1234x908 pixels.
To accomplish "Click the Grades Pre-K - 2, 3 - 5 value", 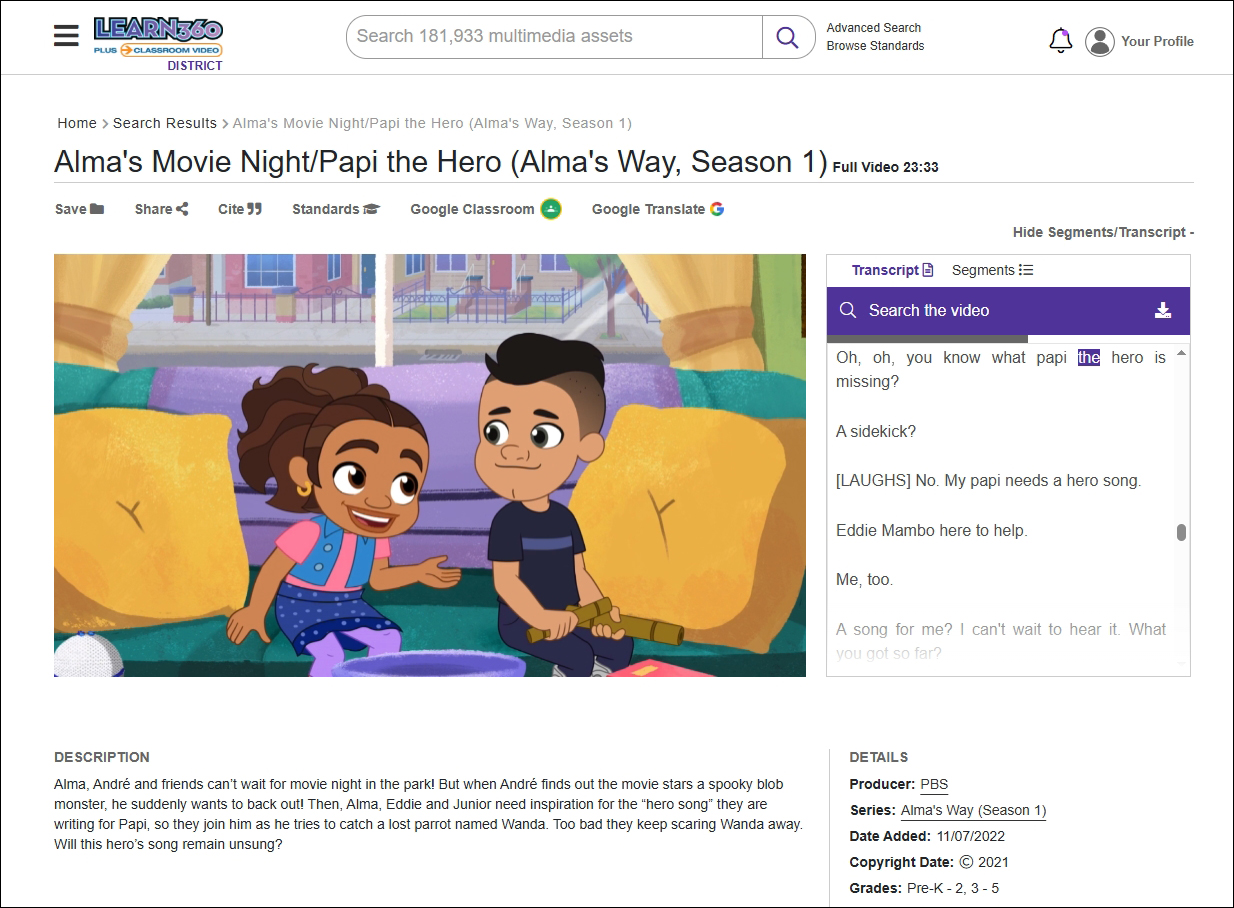I will [953, 888].
